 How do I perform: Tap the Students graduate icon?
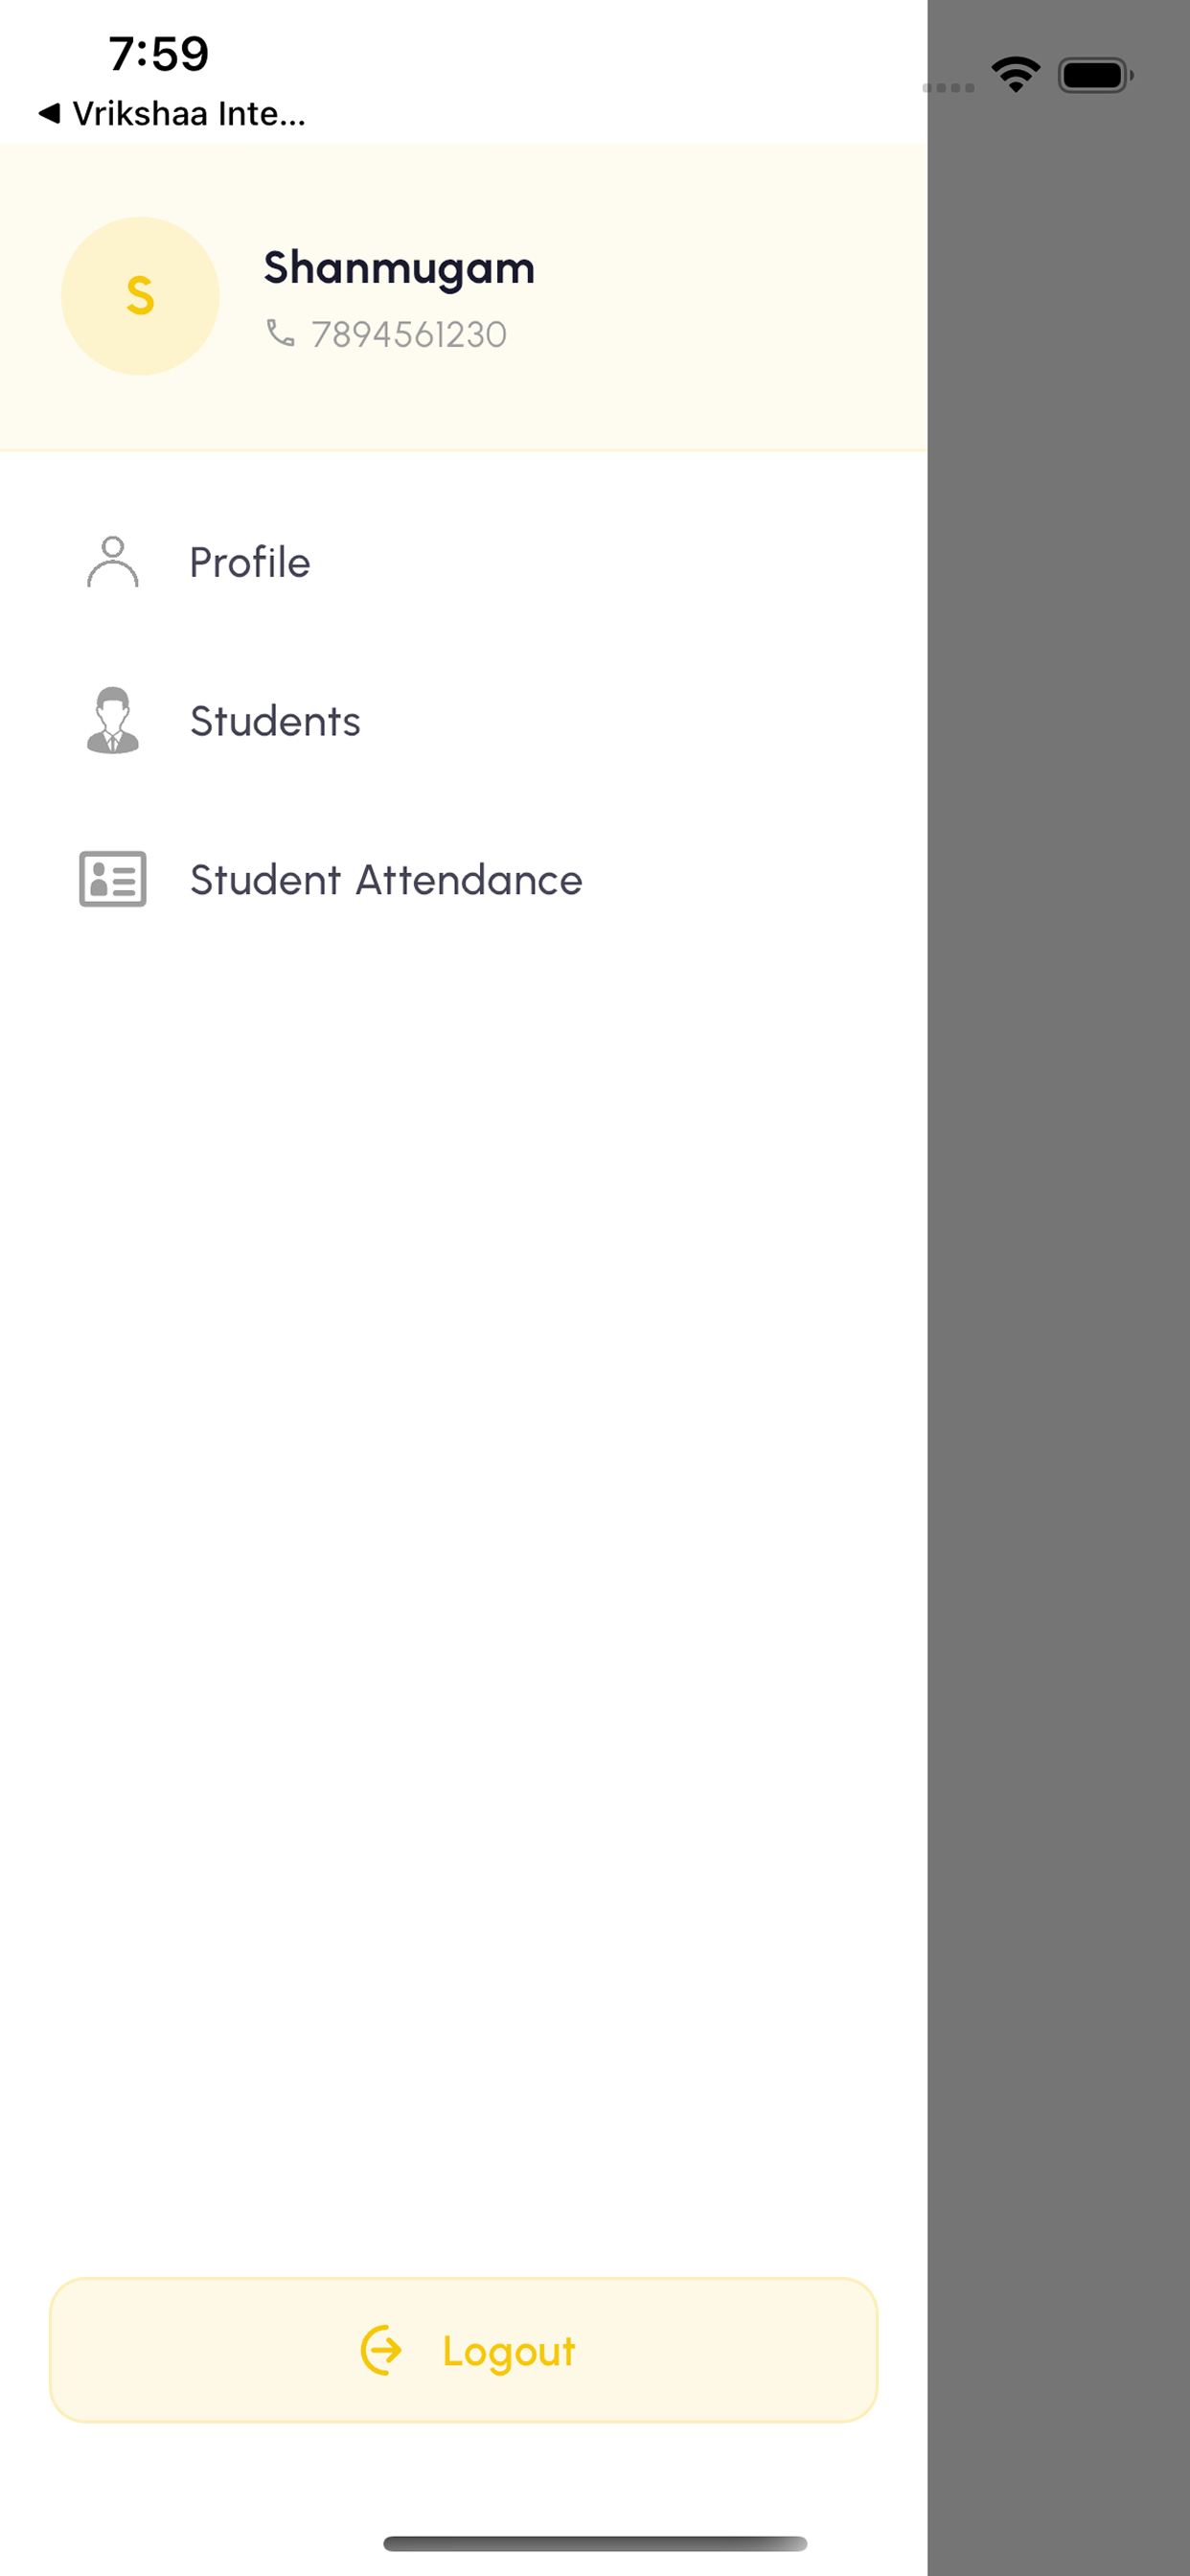point(112,720)
